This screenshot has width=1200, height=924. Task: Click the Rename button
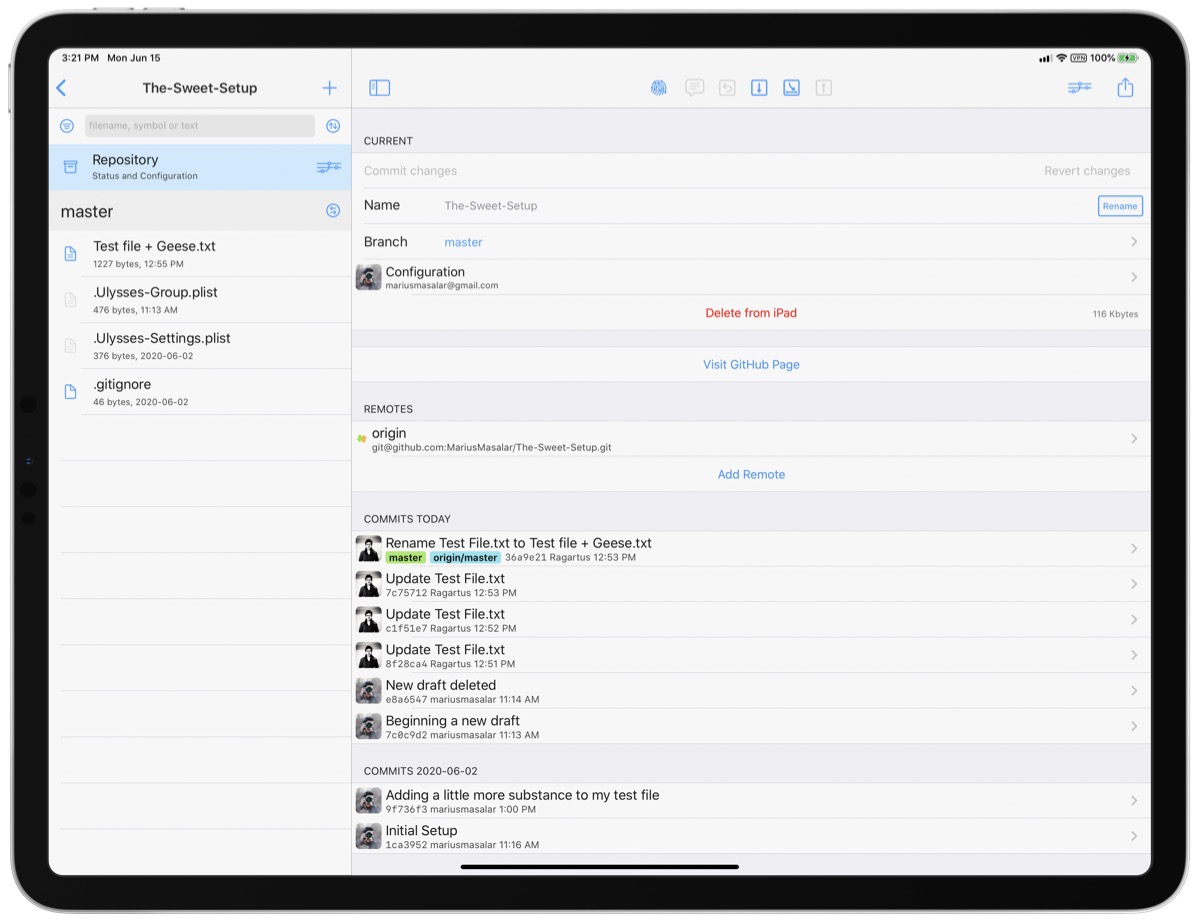click(1120, 206)
